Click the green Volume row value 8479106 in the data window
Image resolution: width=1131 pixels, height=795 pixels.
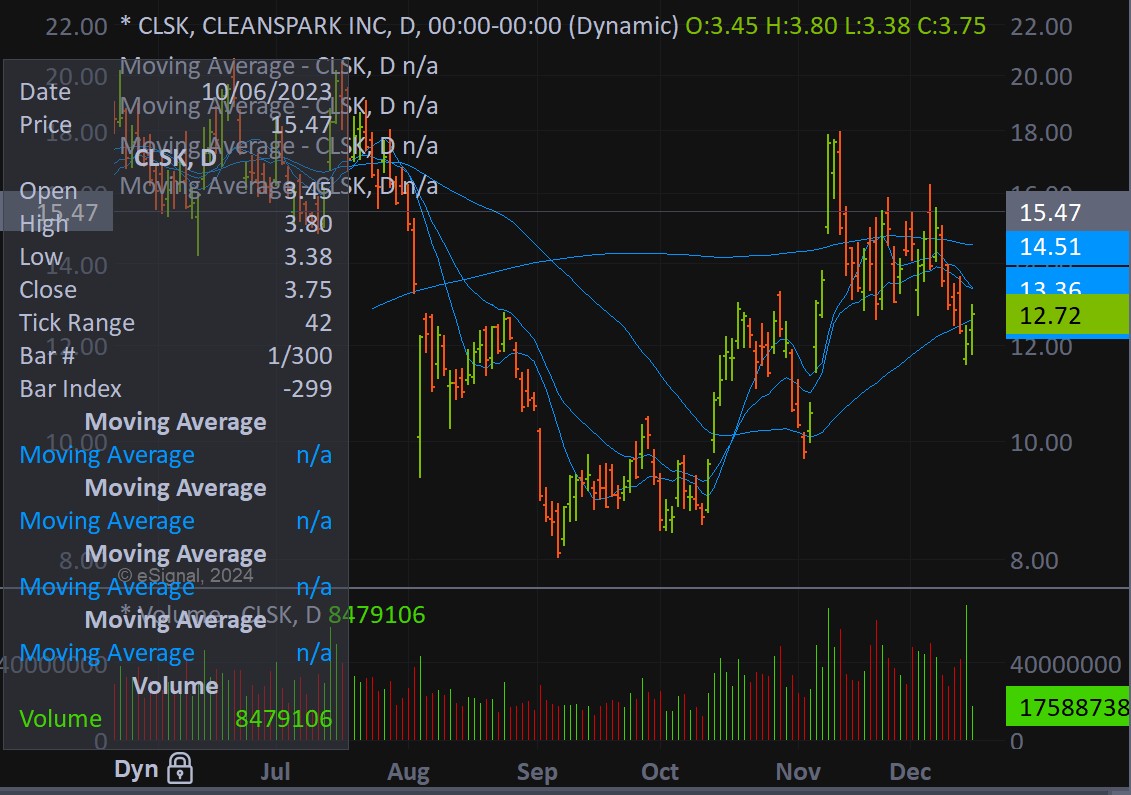pos(283,719)
